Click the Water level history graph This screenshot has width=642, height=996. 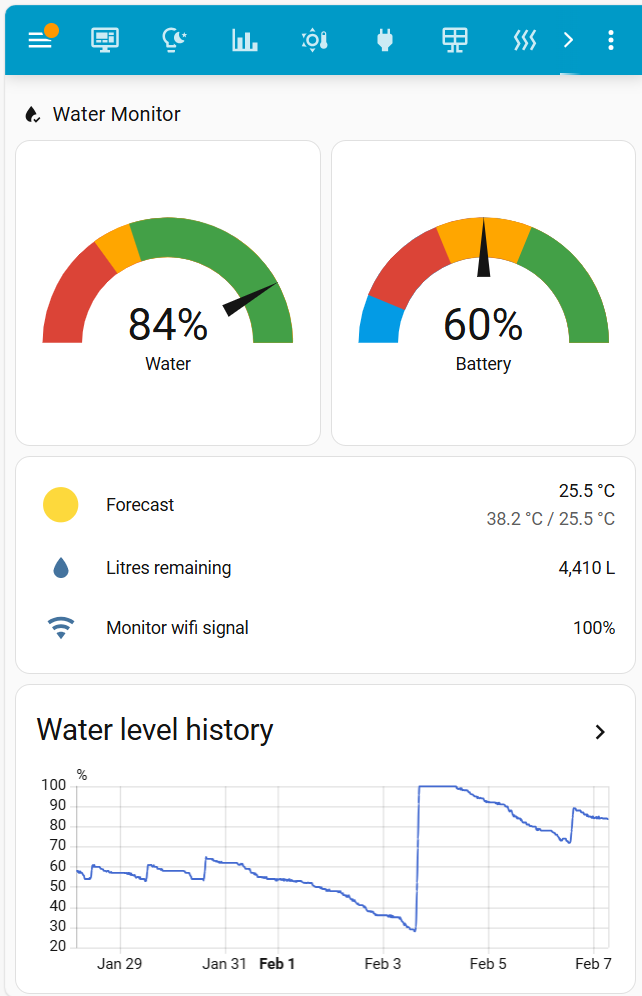[x=340, y=865]
